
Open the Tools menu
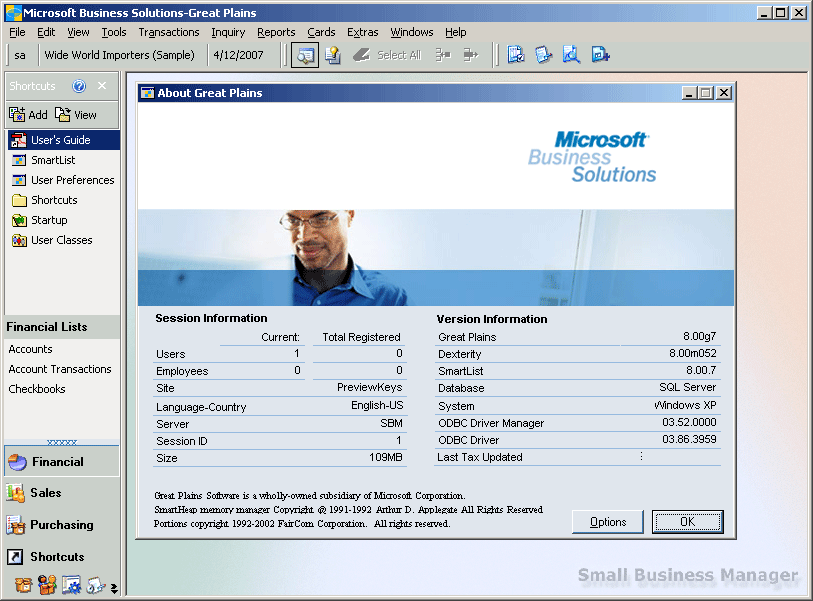114,32
